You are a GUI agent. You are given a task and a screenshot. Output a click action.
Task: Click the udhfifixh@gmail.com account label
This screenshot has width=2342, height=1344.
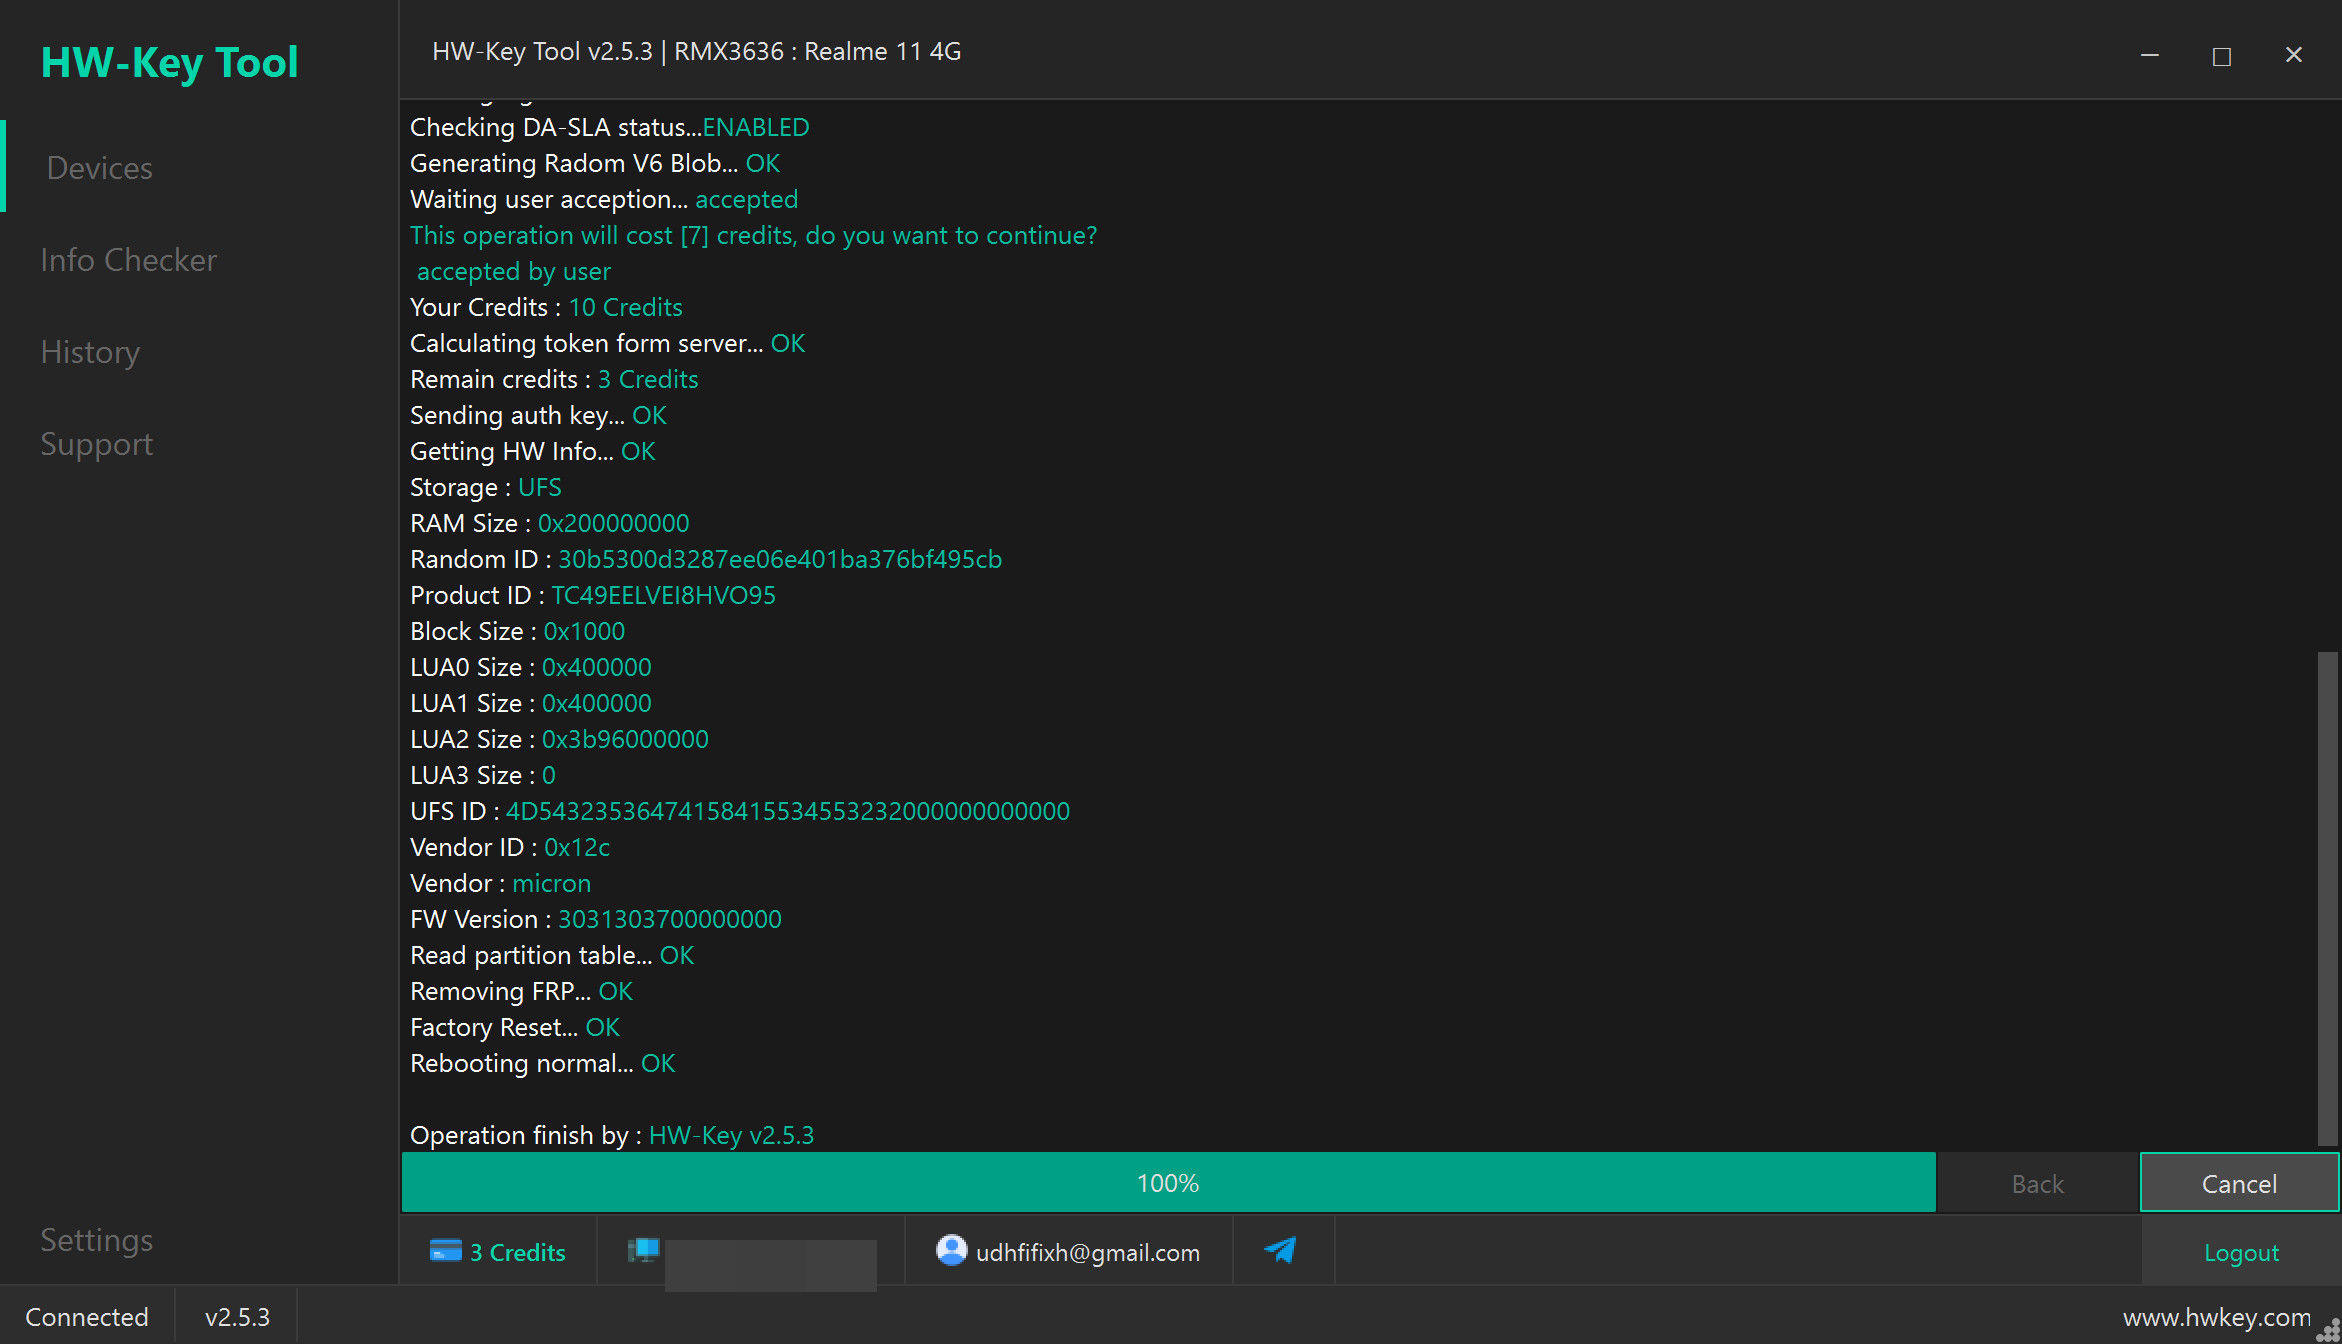1087,1252
